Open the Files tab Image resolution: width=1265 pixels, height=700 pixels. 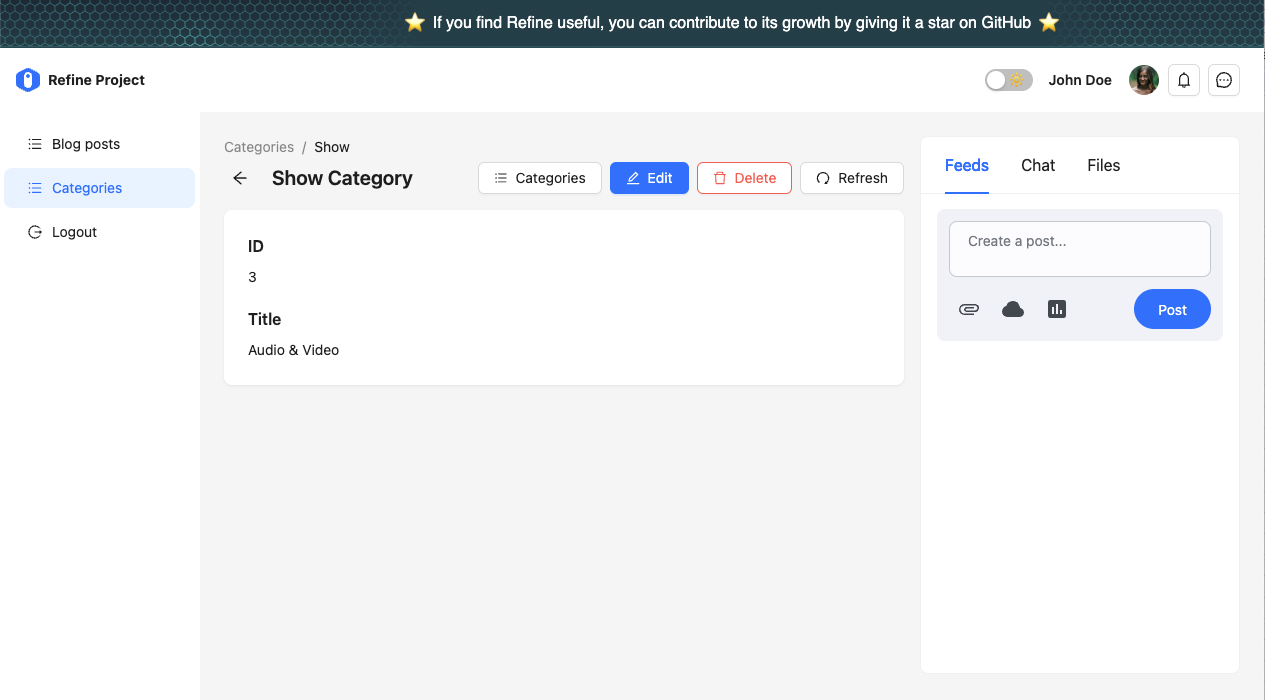point(1103,165)
